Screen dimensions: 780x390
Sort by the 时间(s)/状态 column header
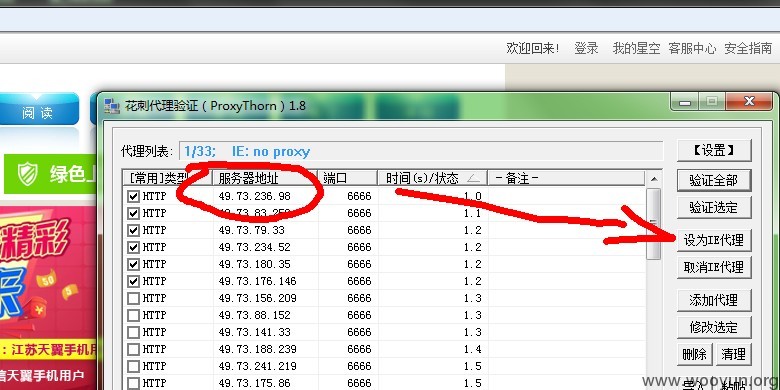click(x=432, y=178)
